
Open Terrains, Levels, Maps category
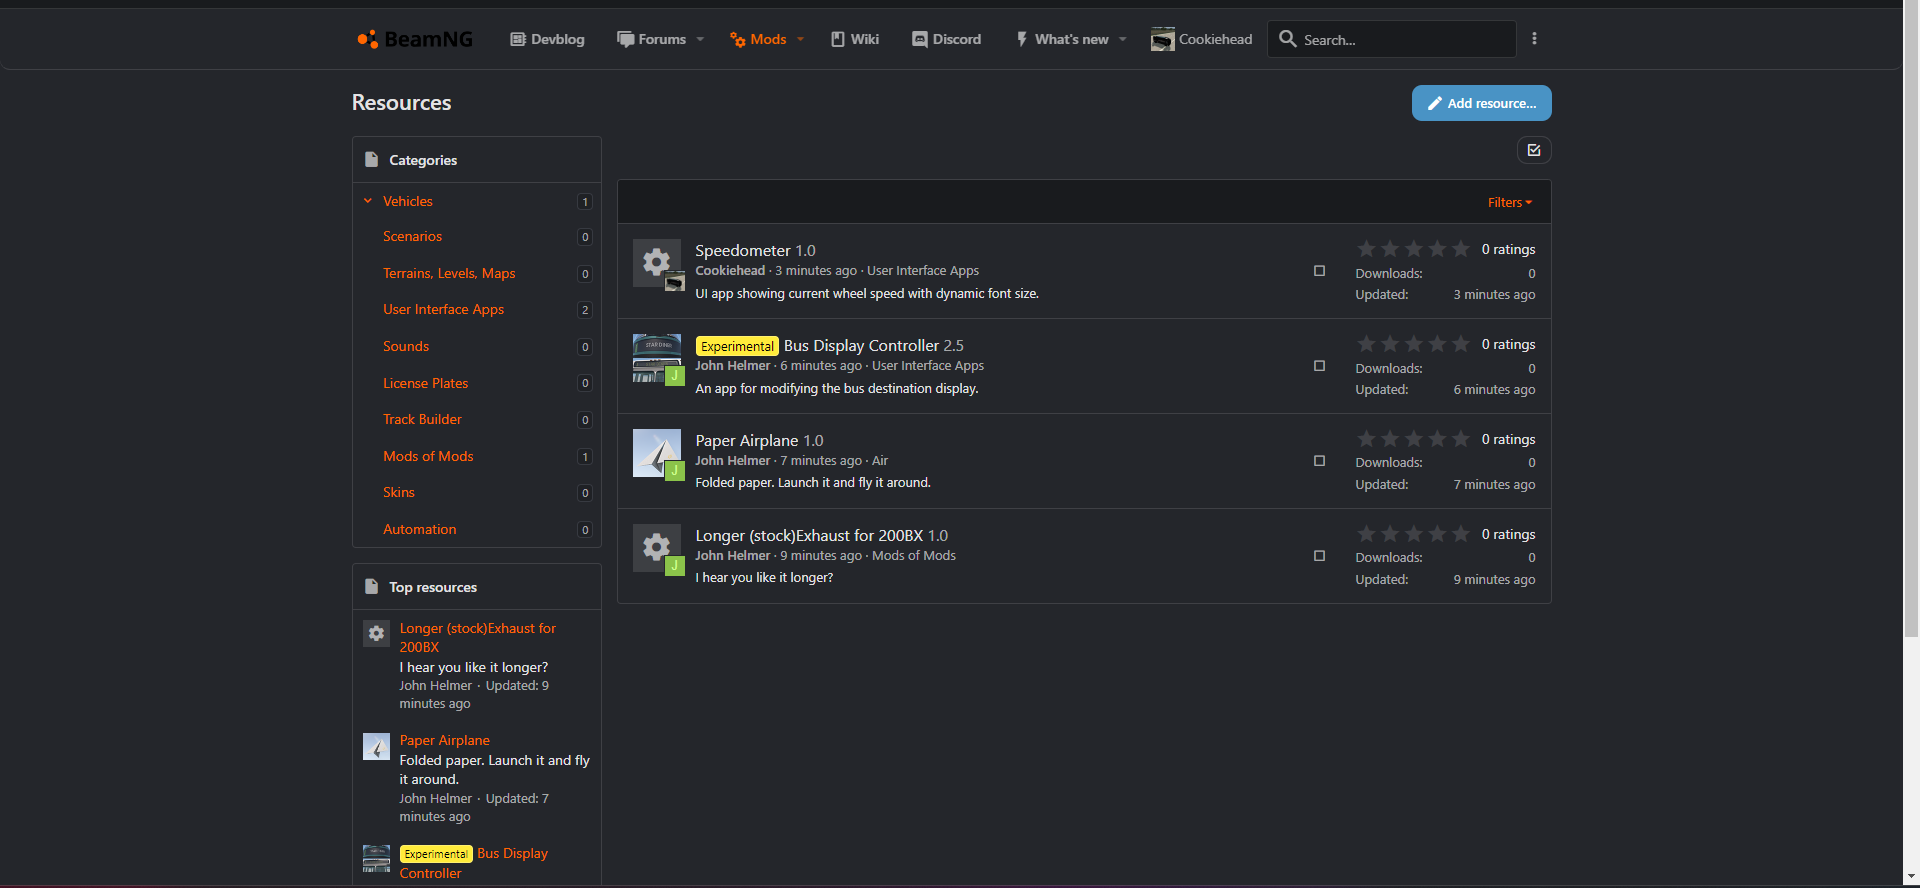pos(449,273)
